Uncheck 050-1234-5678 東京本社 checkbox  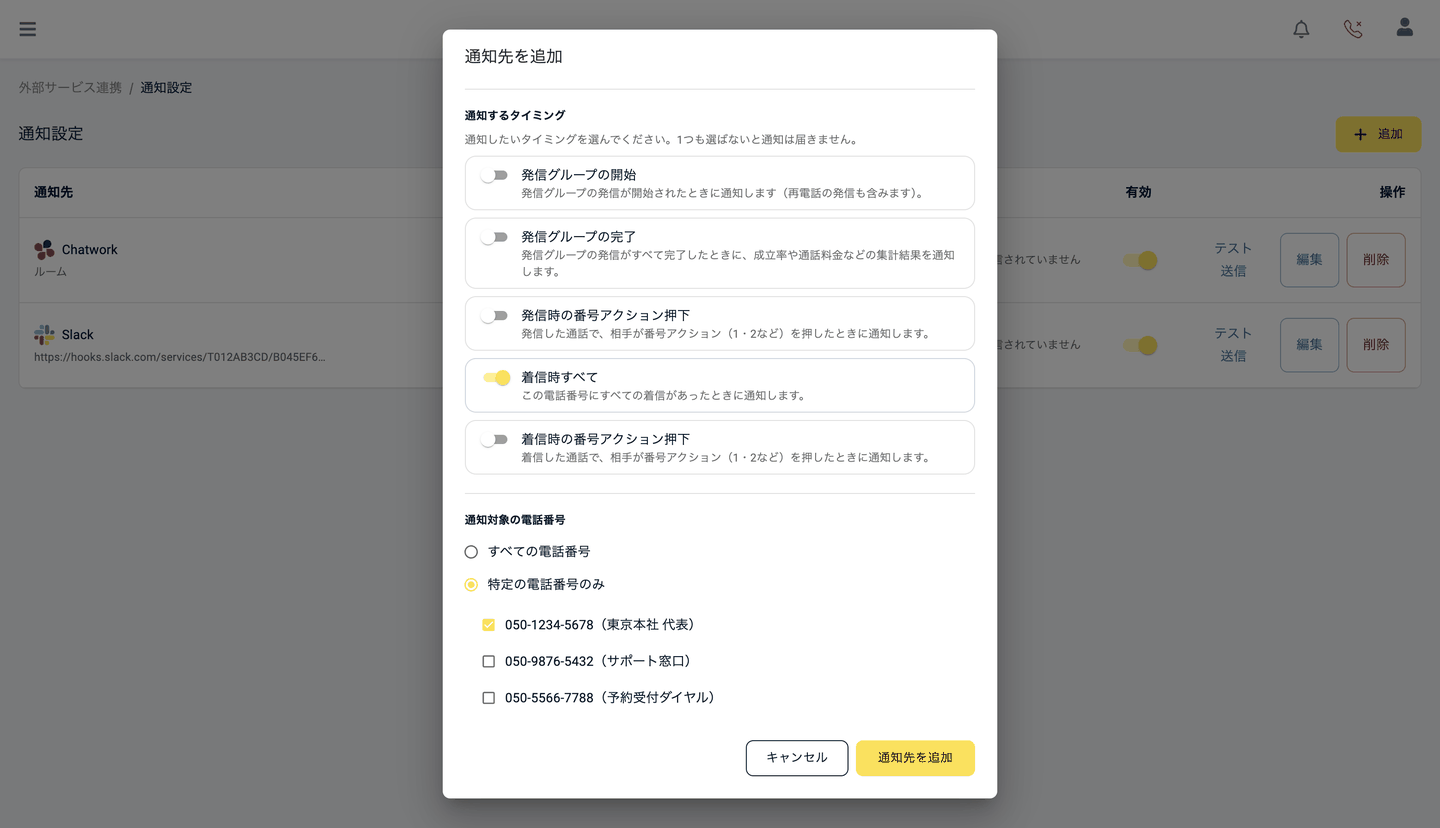click(488, 625)
